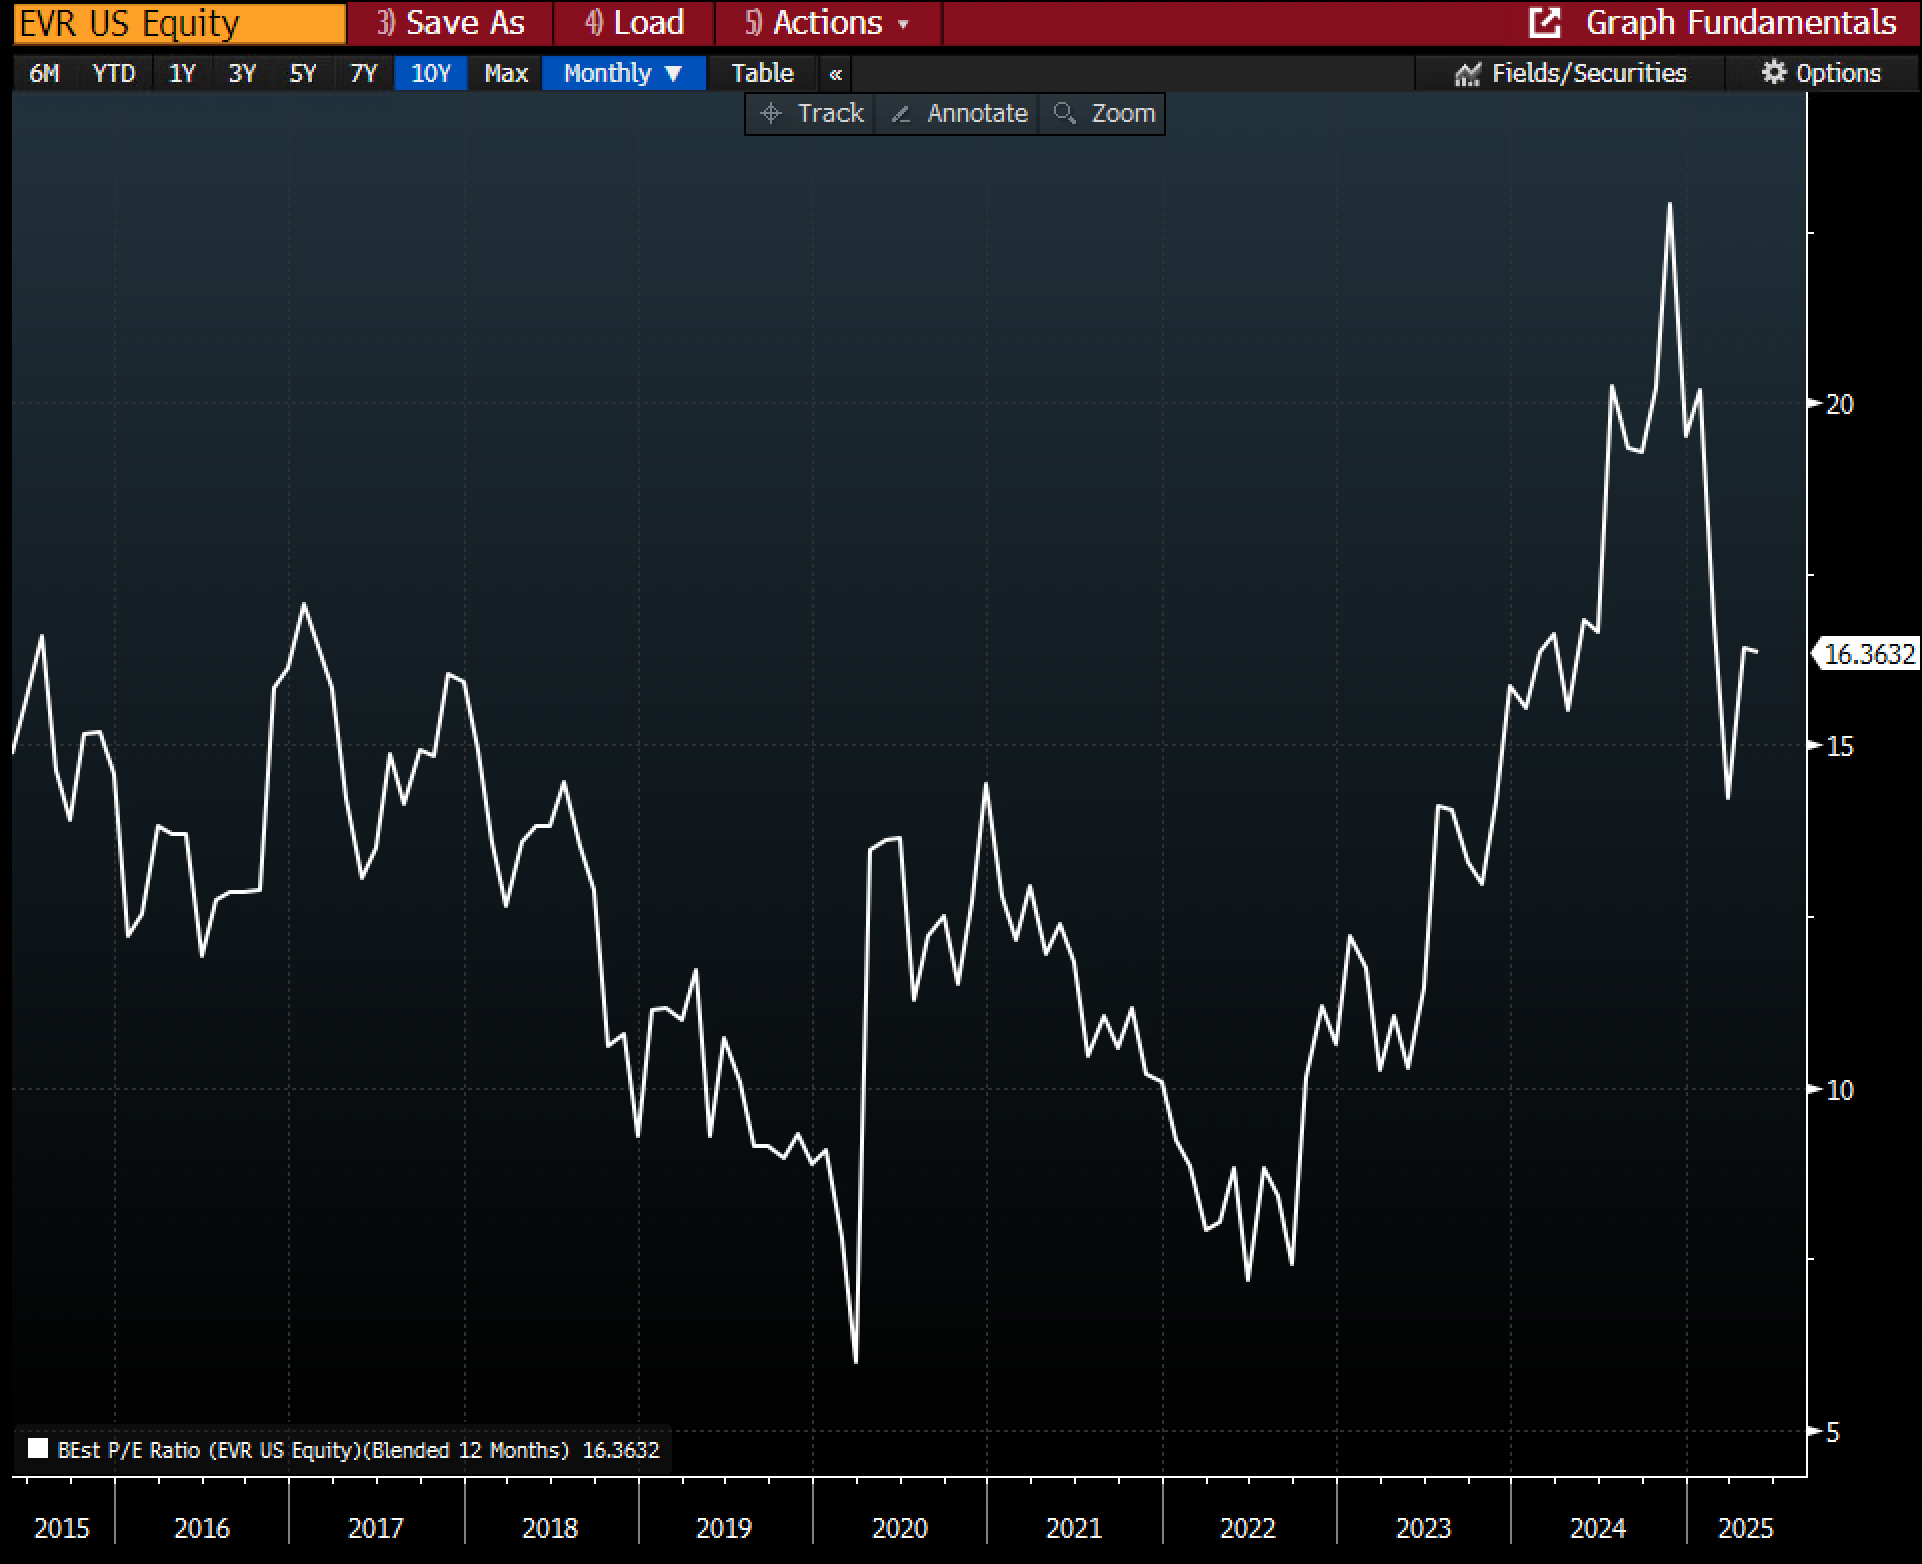Open Graph Fundamentals title link
Image resolution: width=1922 pixels, height=1564 pixels.
[x=1741, y=22]
